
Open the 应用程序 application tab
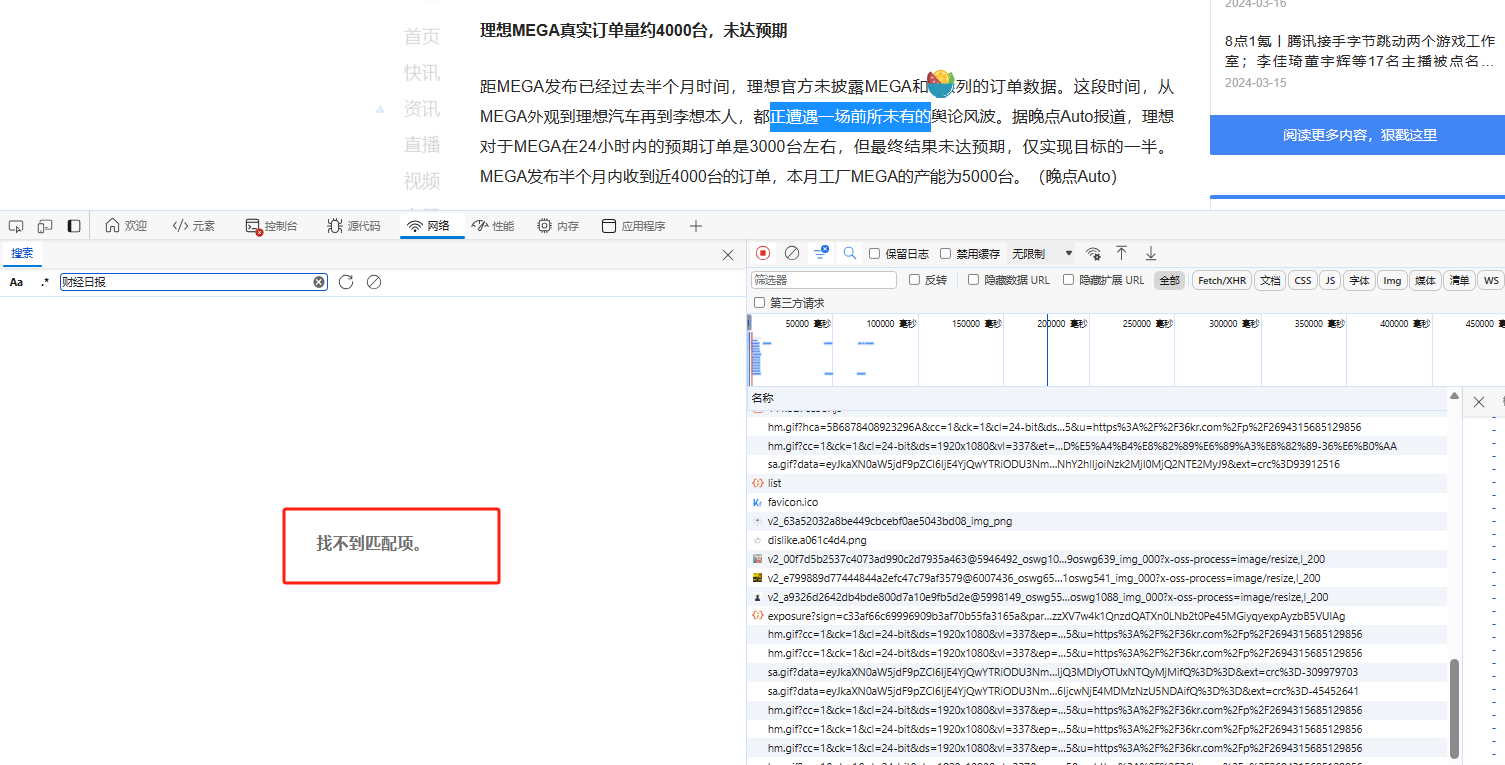coord(634,226)
